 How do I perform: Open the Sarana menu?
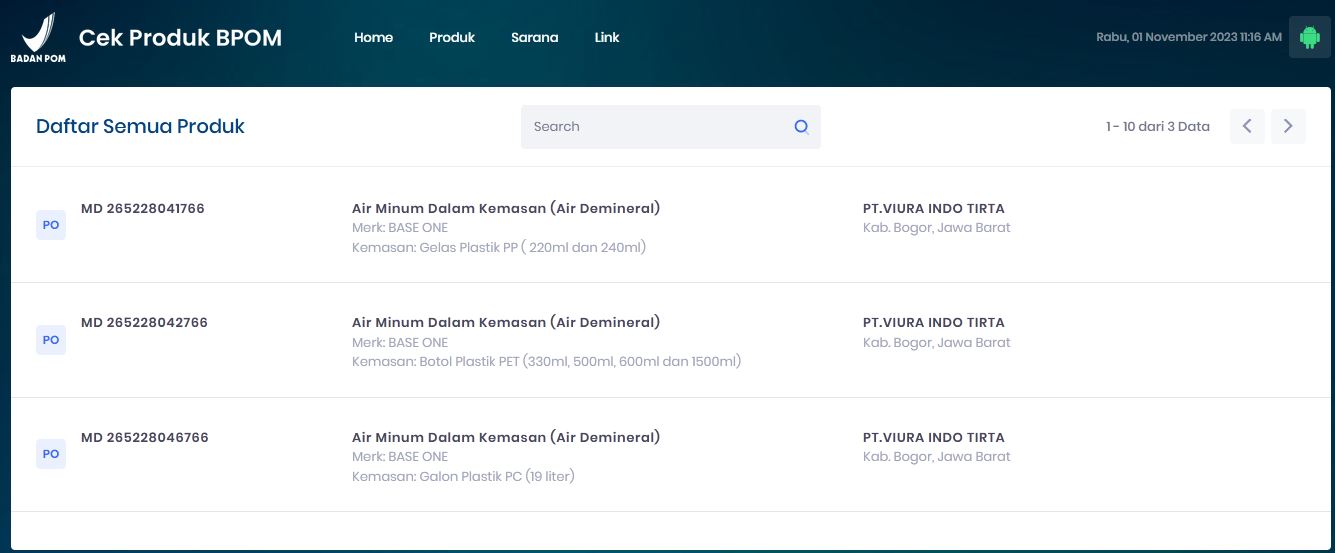point(535,37)
